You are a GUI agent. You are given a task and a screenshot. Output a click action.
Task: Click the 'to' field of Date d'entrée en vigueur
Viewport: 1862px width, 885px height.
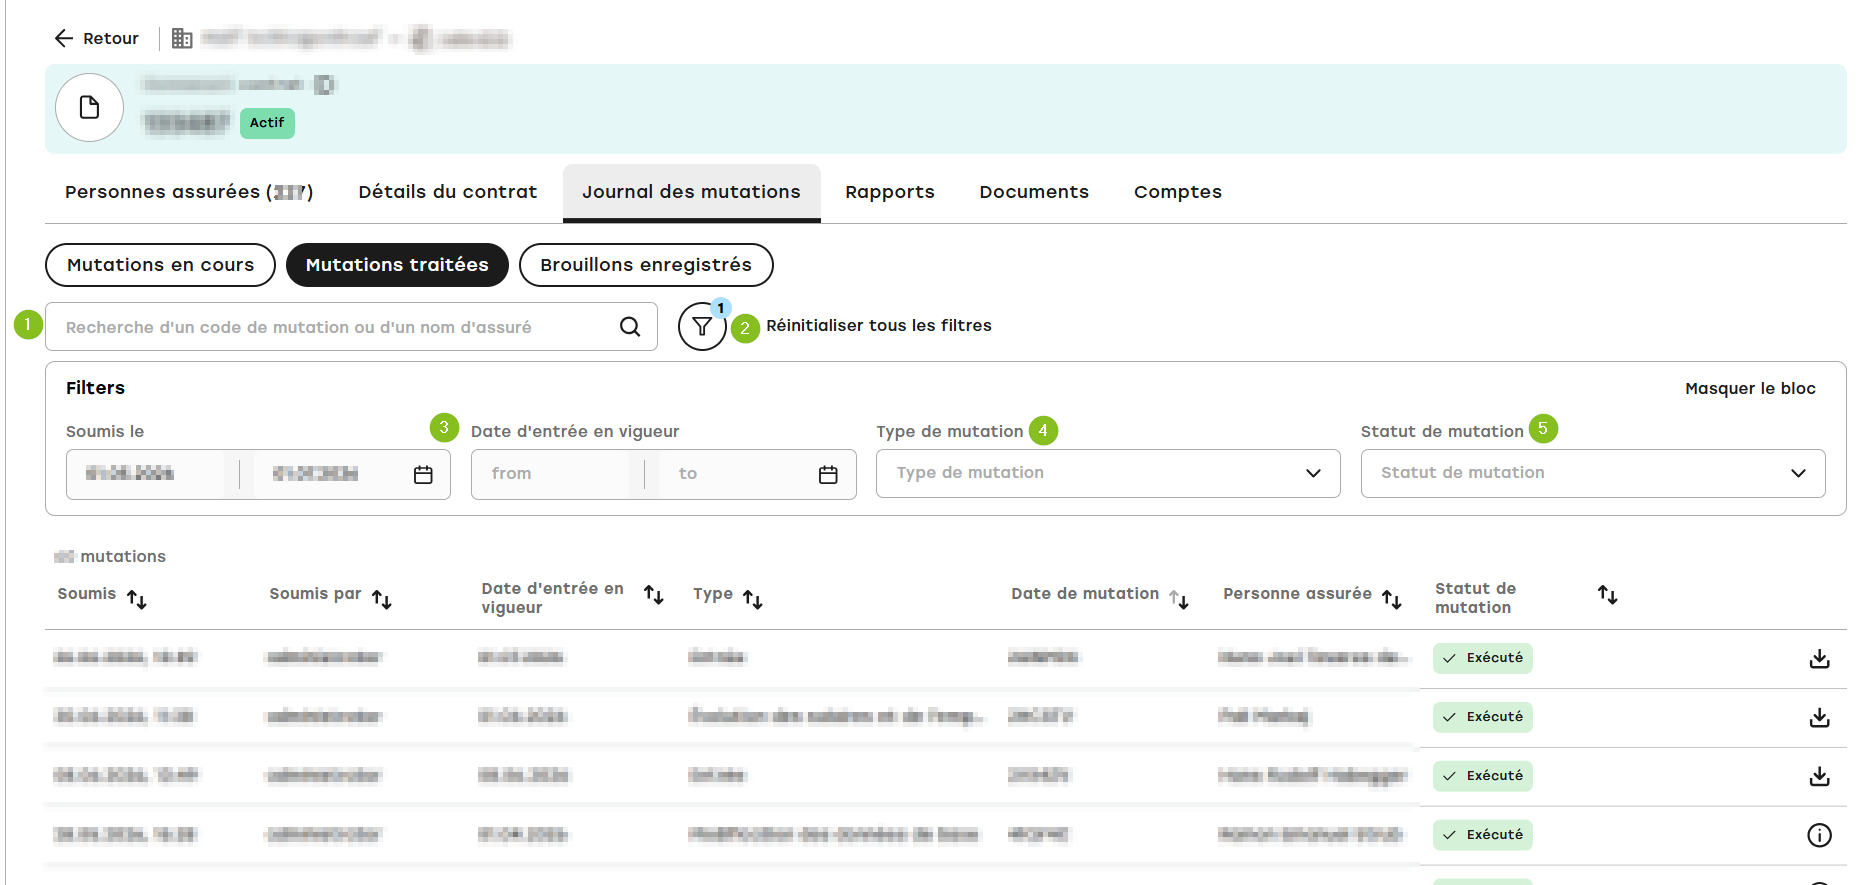730,474
